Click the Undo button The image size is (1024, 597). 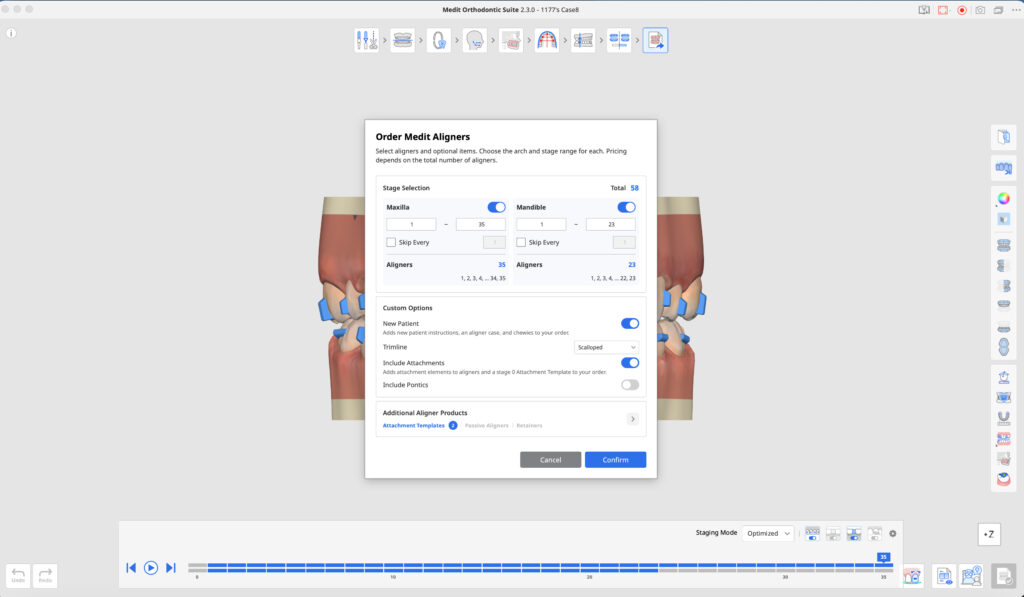click(x=18, y=575)
